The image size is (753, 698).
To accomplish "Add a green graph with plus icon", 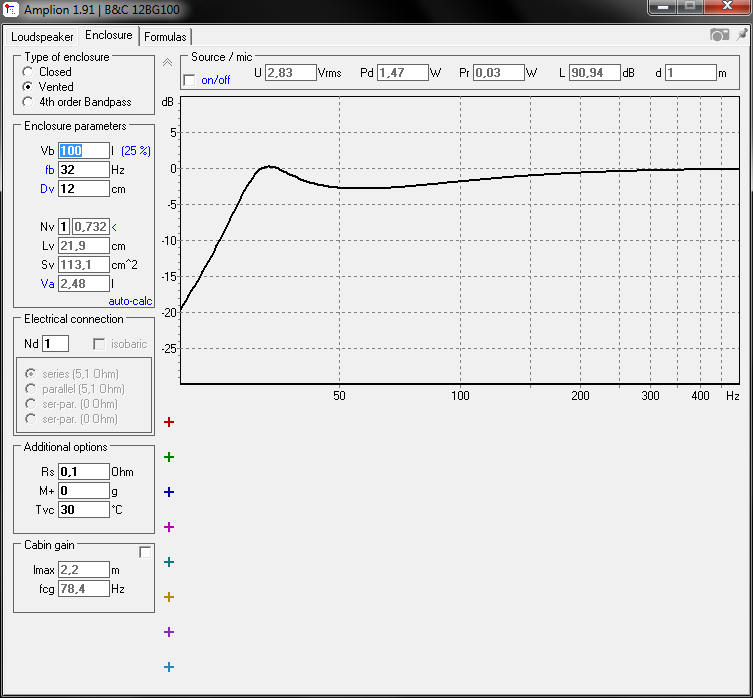I will [x=169, y=457].
